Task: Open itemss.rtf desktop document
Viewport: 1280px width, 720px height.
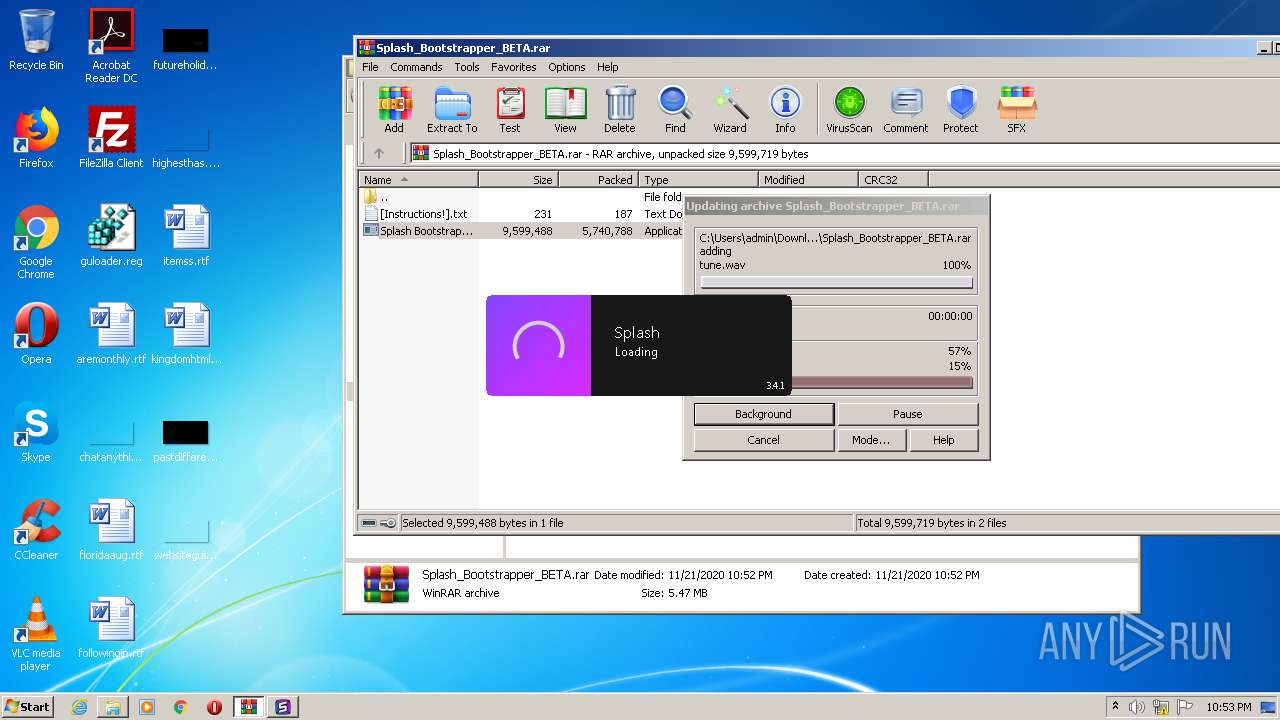Action: tap(186, 236)
